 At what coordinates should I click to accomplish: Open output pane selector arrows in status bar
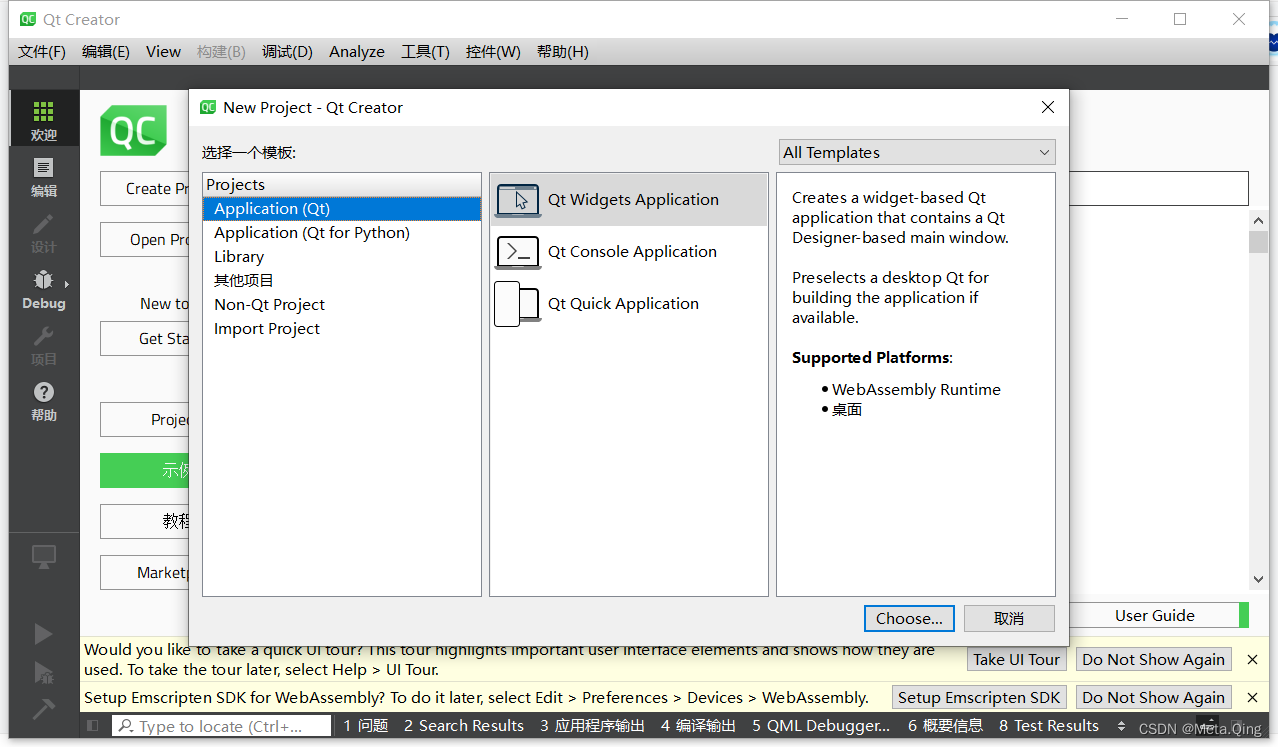pyautogui.click(x=1121, y=726)
